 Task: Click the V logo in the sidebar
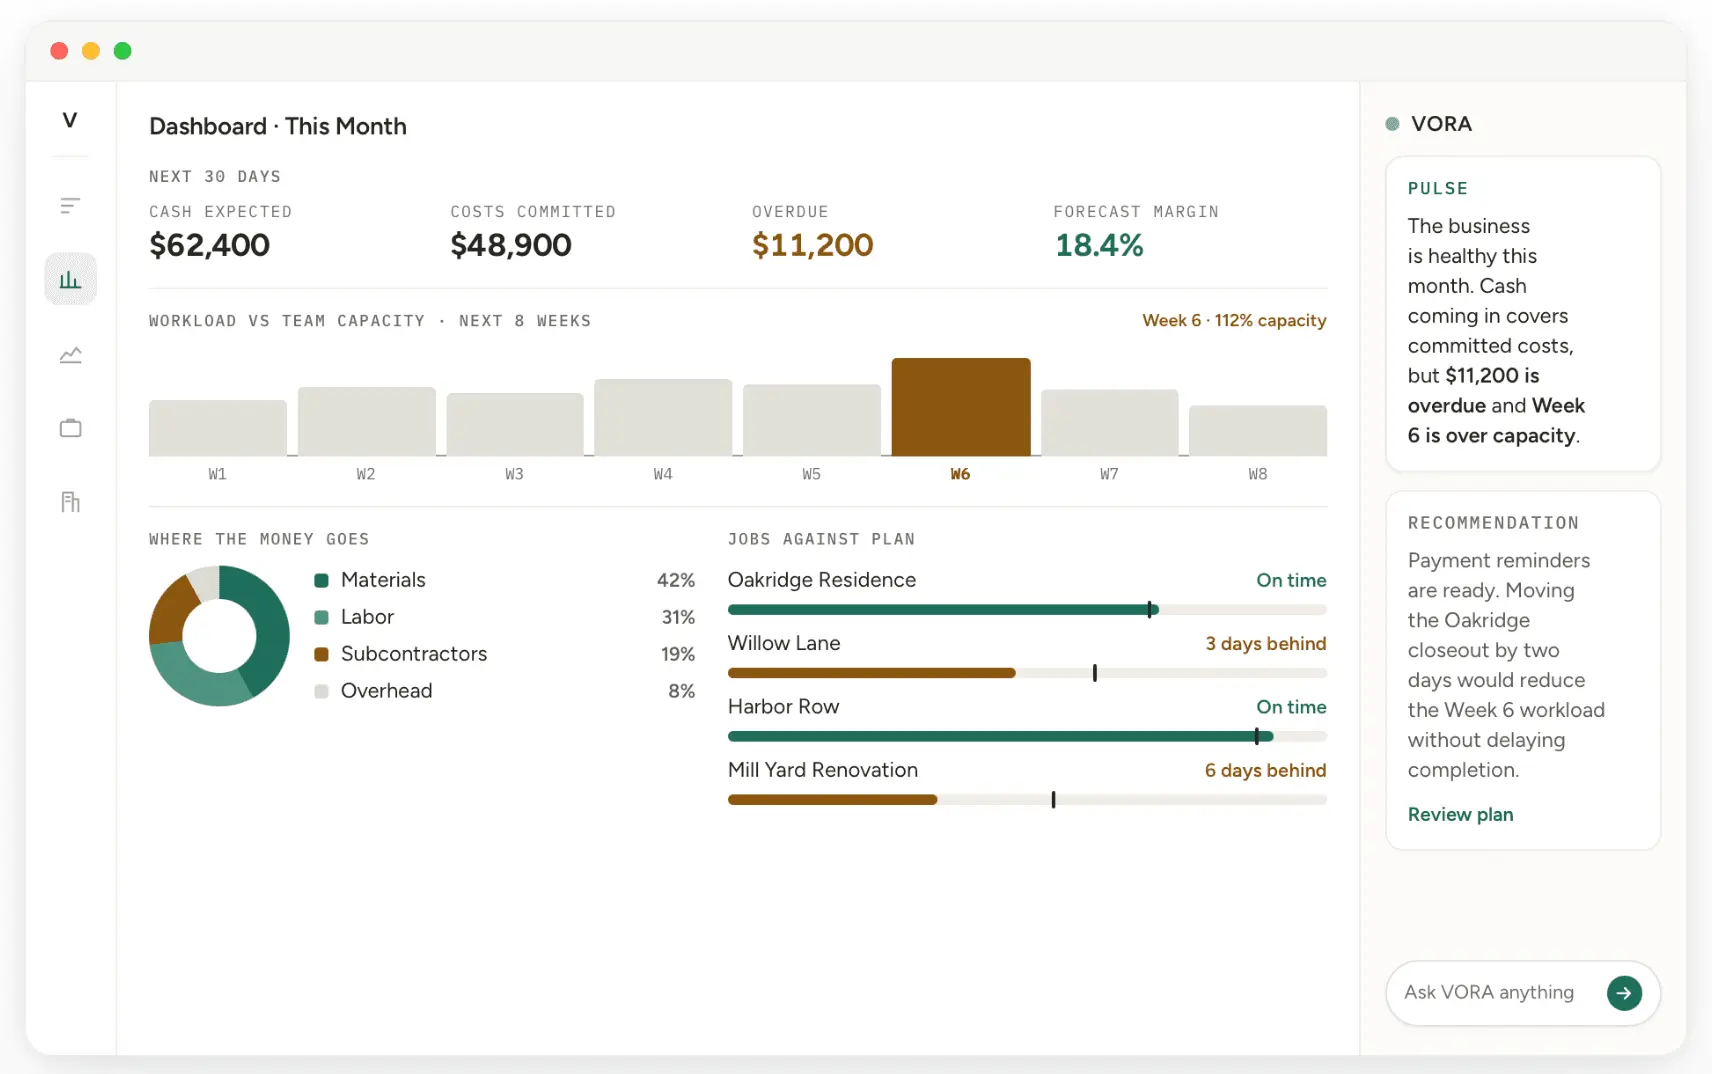click(x=70, y=120)
